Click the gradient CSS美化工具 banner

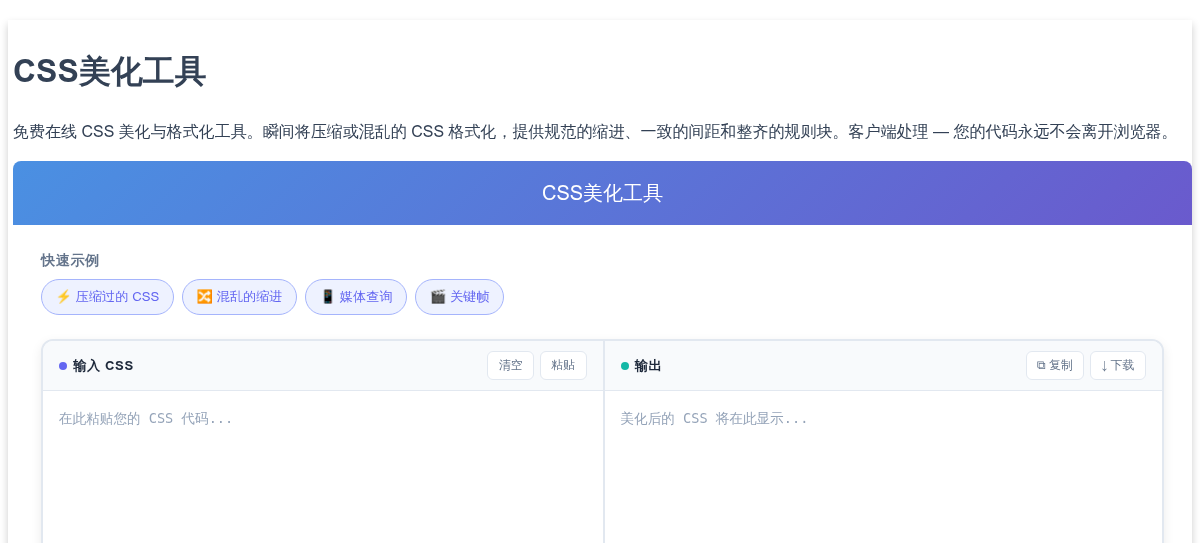[602, 193]
